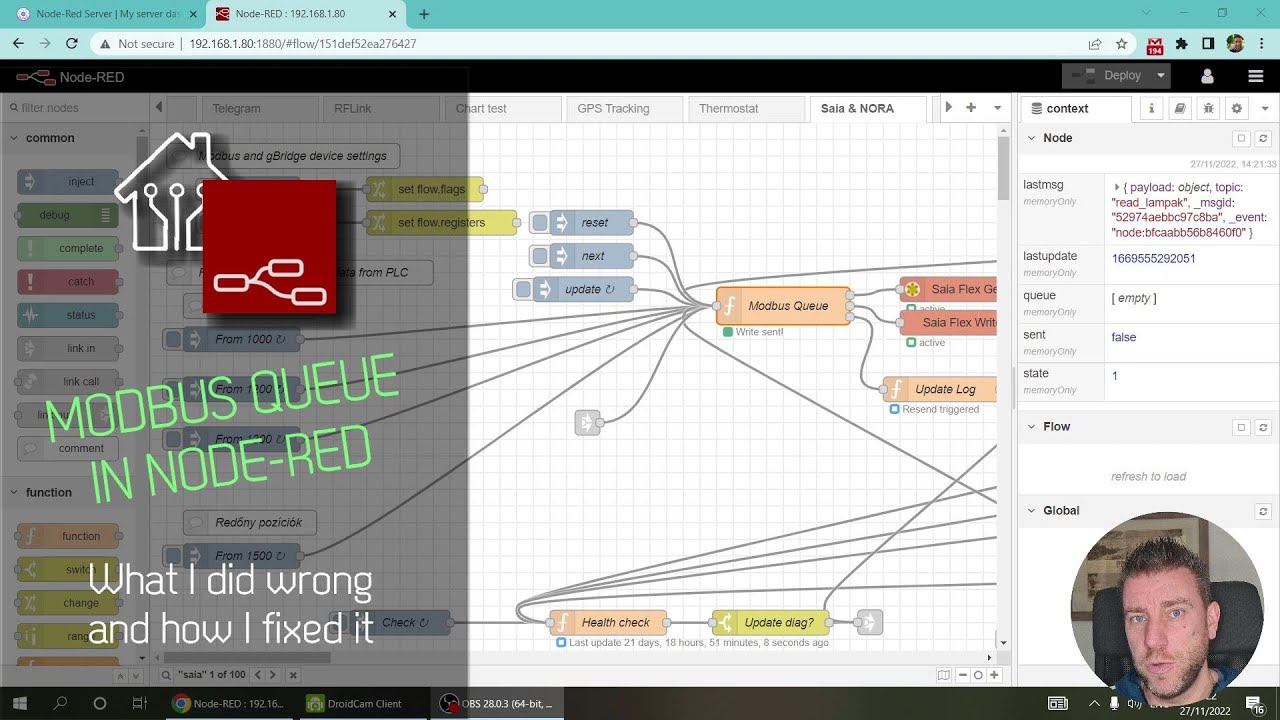Collapse the common palette category
The image size is (1280, 720).
pyautogui.click(x=14, y=138)
